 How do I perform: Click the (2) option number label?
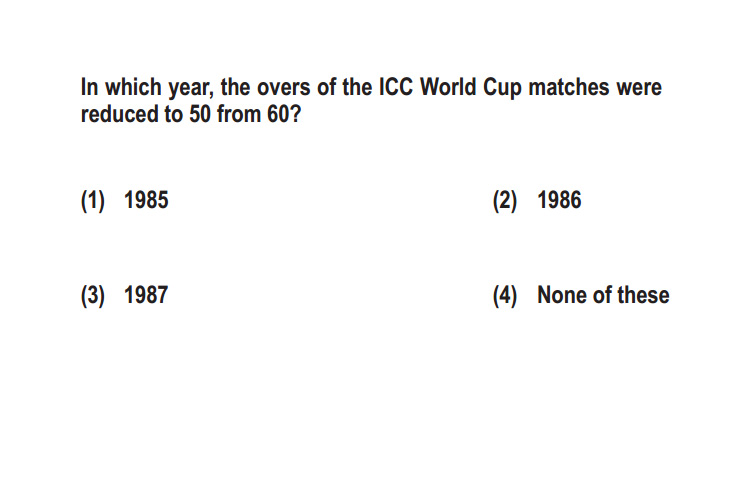click(505, 200)
